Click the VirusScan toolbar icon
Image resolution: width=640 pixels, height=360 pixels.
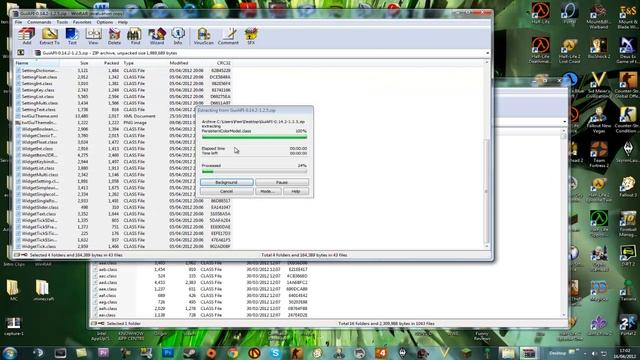pyautogui.click(x=204, y=36)
